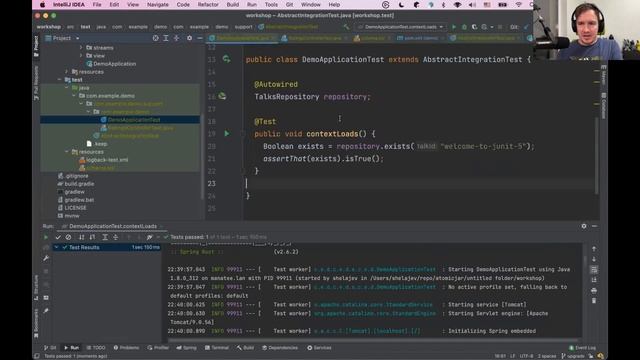Open Problems tool window tab
640x360 pixels.
[126, 348]
